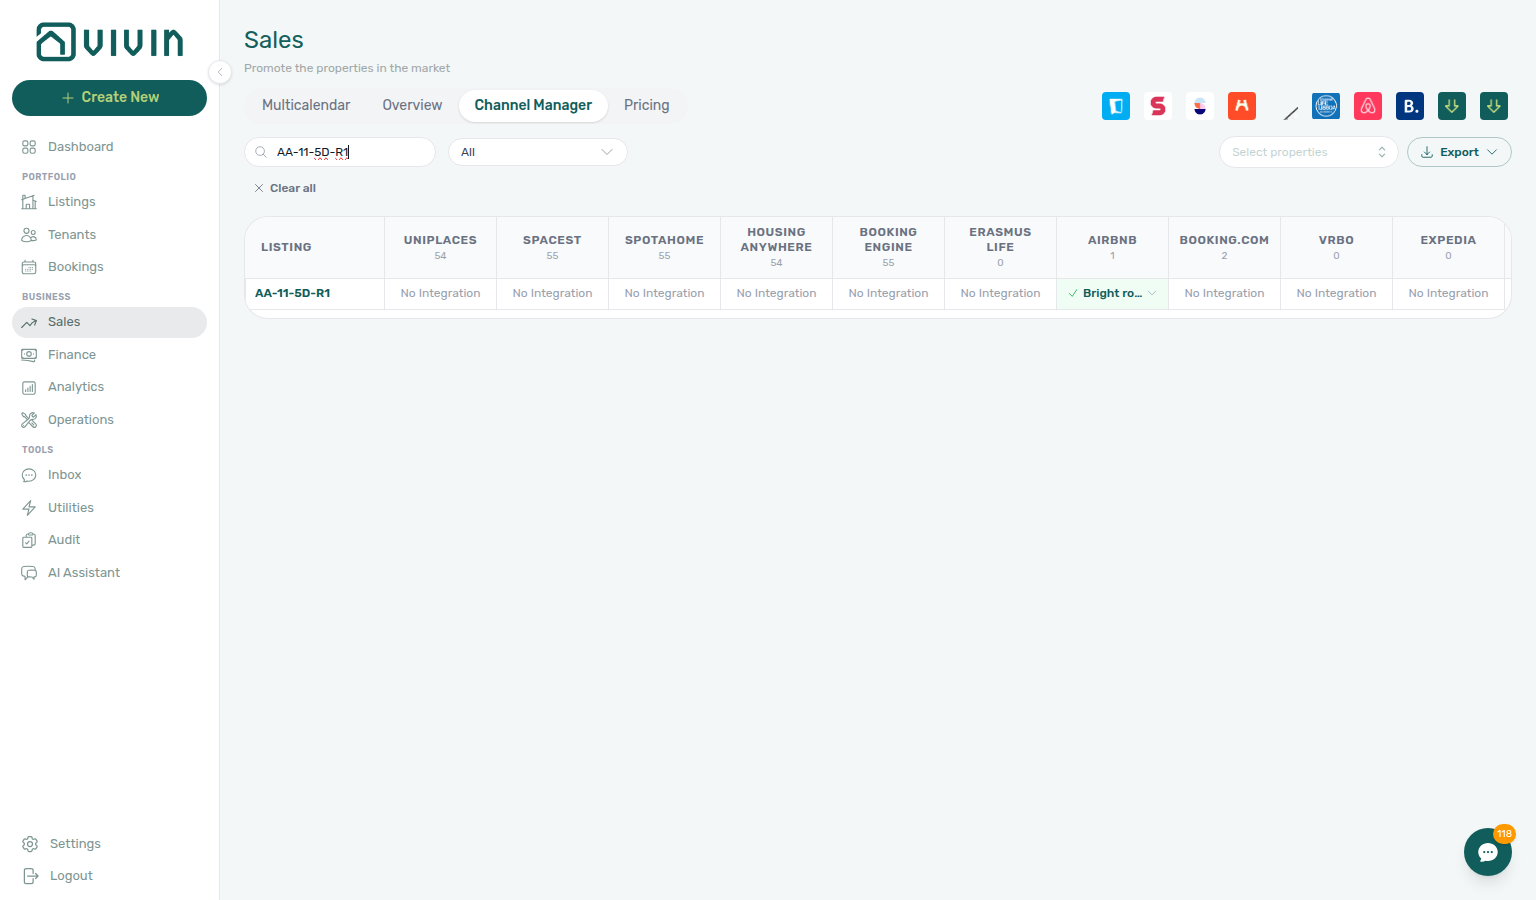The height and width of the screenshot is (900, 1536).
Task: Click the Utilities lightning icon
Action: coord(29,508)
